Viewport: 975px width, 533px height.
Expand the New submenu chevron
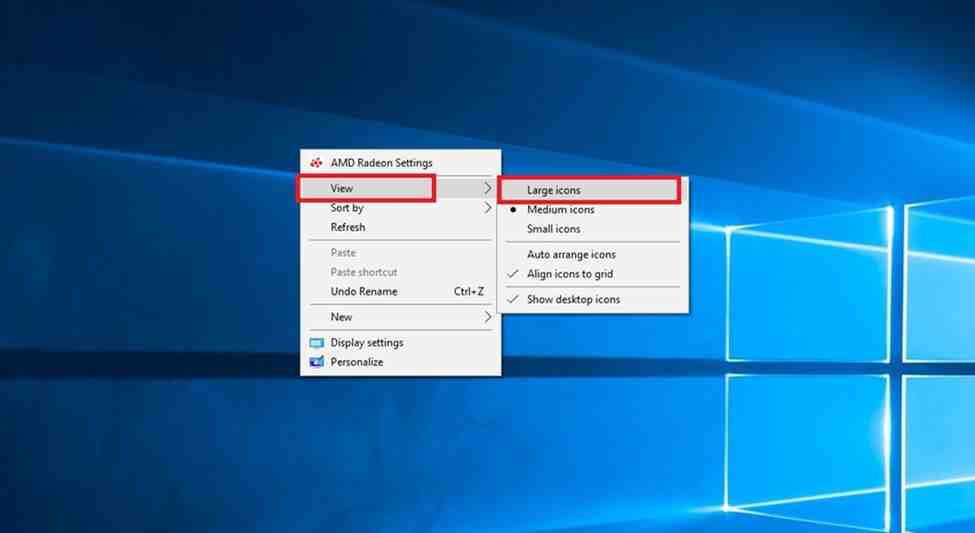click(488, 317)
